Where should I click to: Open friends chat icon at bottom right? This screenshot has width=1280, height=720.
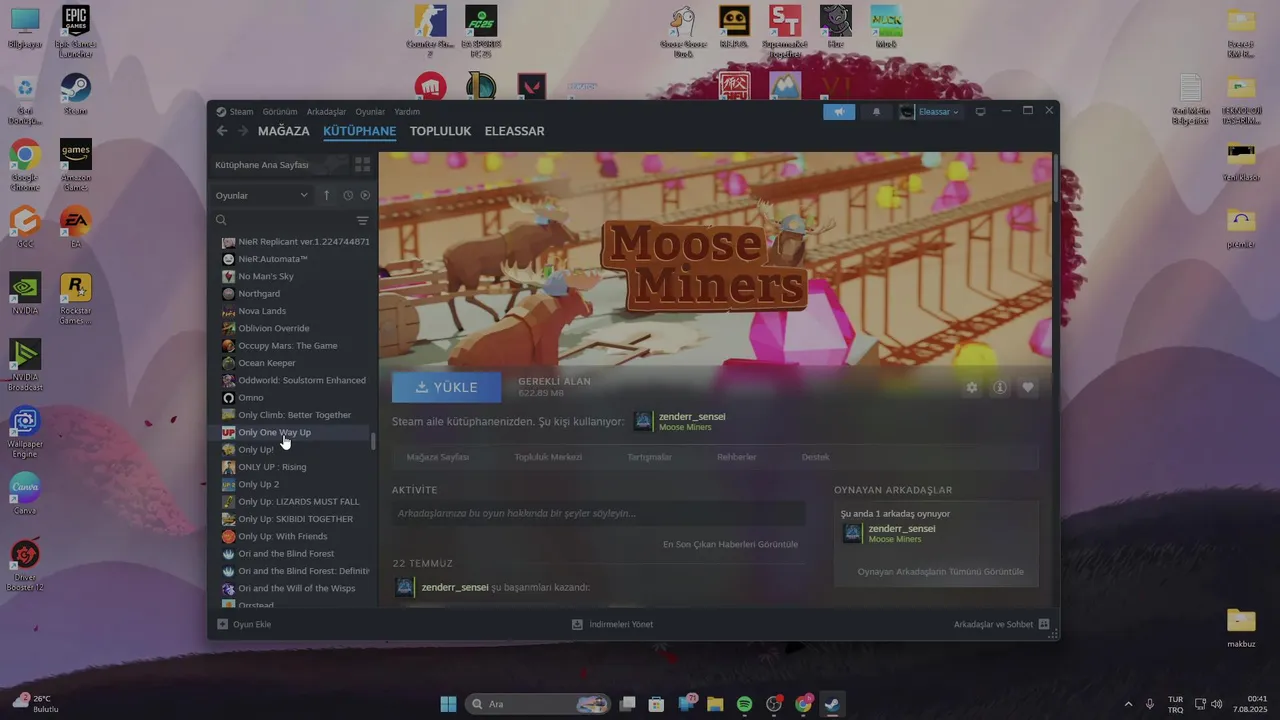coord(1044,624)
